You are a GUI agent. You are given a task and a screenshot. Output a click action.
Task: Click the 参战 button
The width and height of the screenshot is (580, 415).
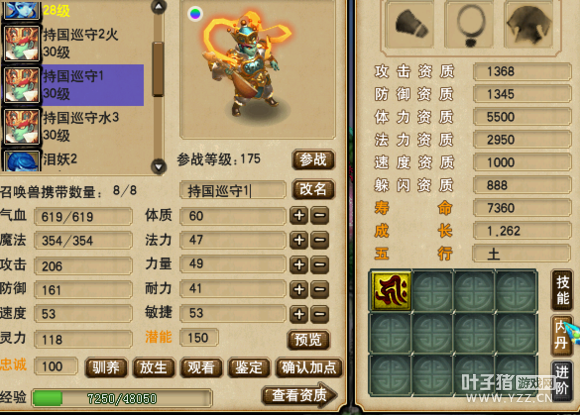click(313, 160)
